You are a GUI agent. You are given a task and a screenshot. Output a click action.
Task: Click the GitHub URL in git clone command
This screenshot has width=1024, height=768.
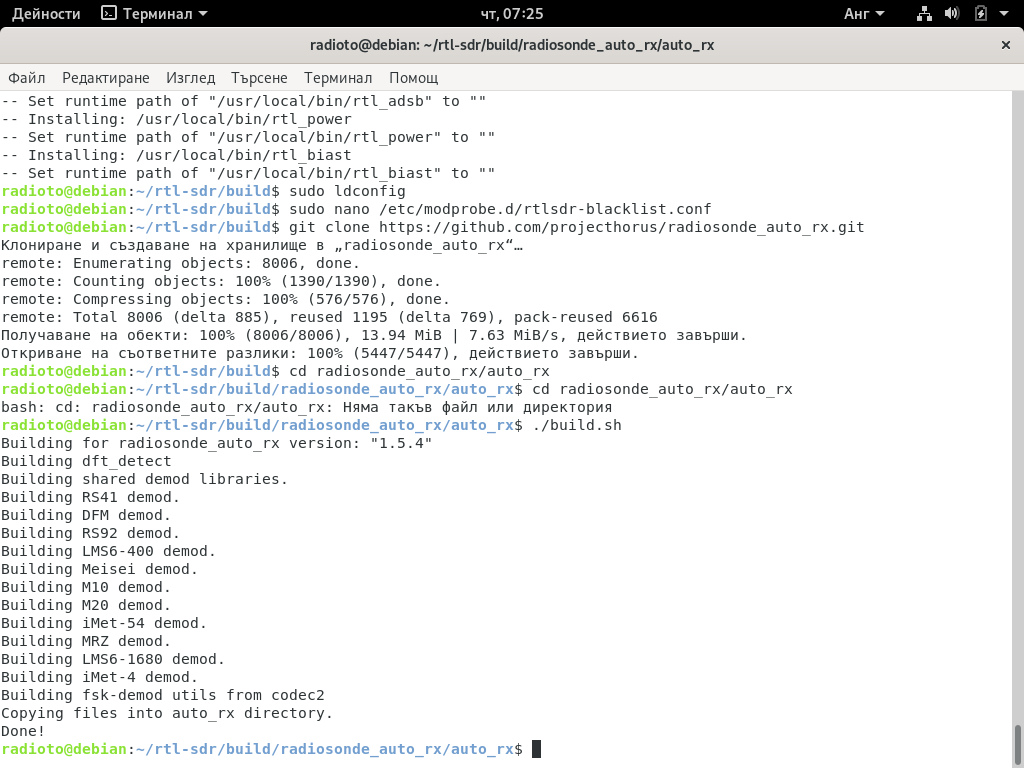621,227
